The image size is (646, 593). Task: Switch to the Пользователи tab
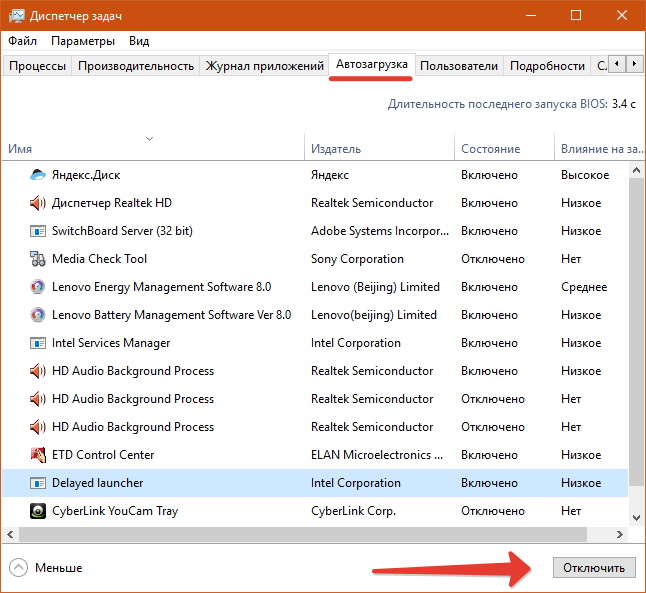(x=458, y=66)
